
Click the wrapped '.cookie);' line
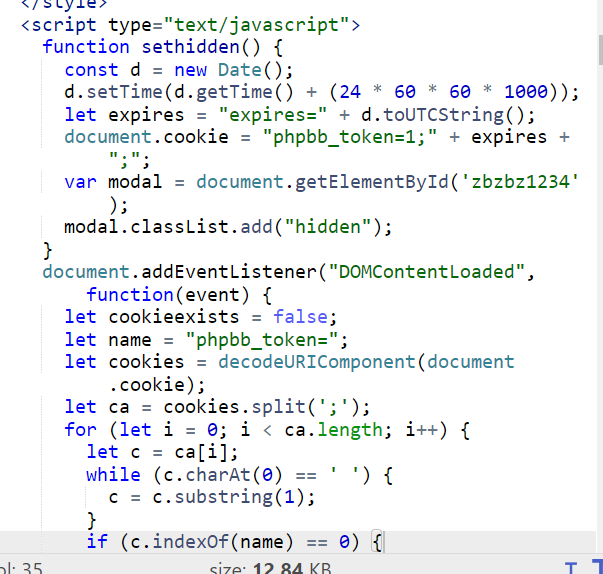coord(157,385)
